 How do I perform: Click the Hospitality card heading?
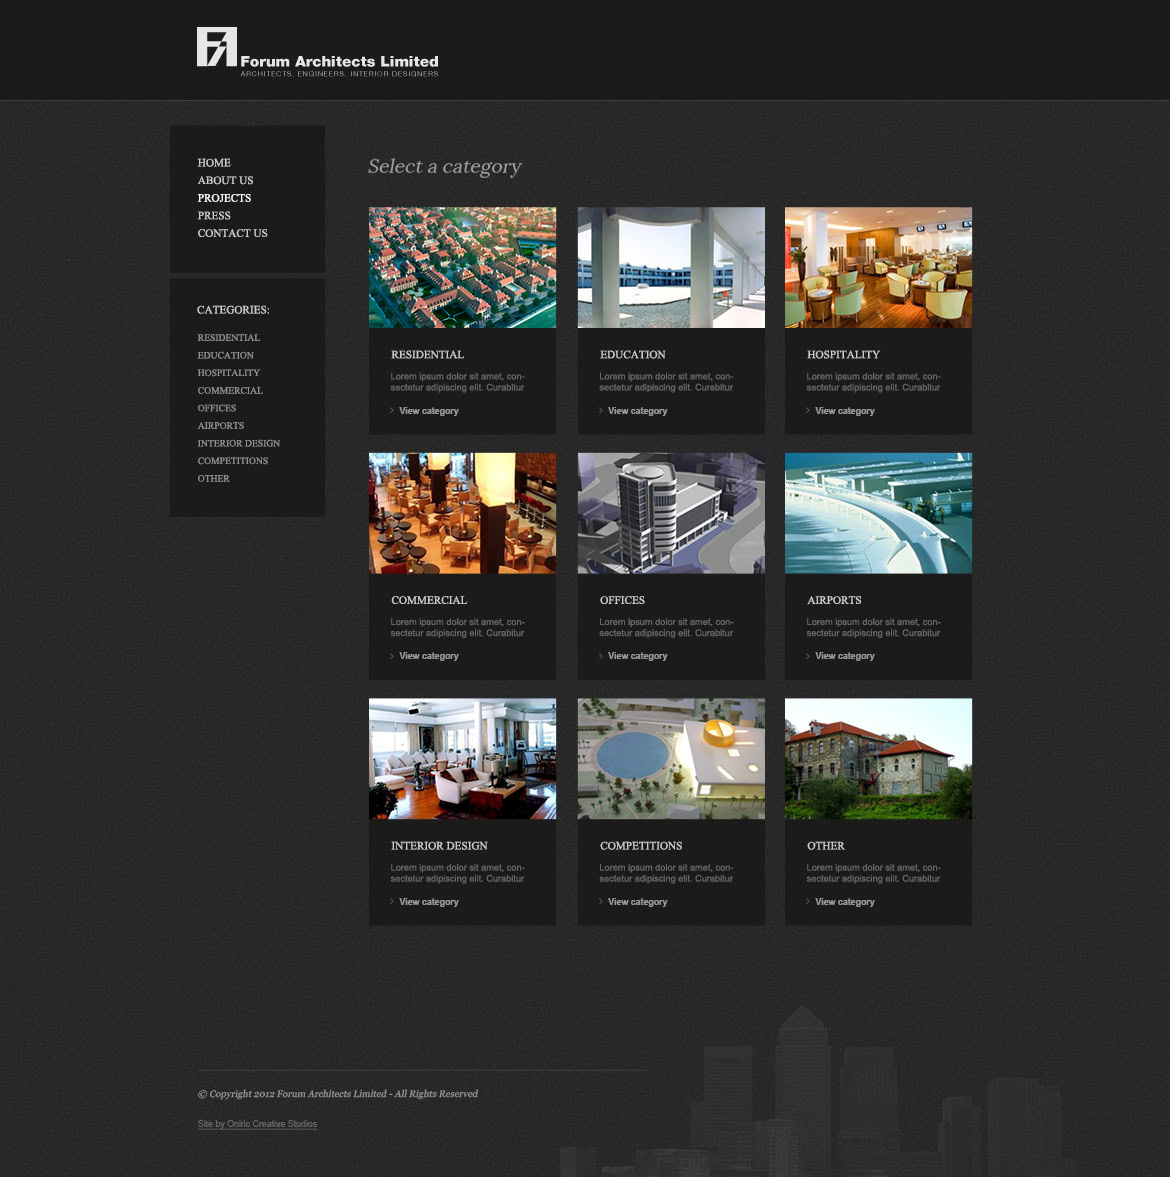pos(843,354)
